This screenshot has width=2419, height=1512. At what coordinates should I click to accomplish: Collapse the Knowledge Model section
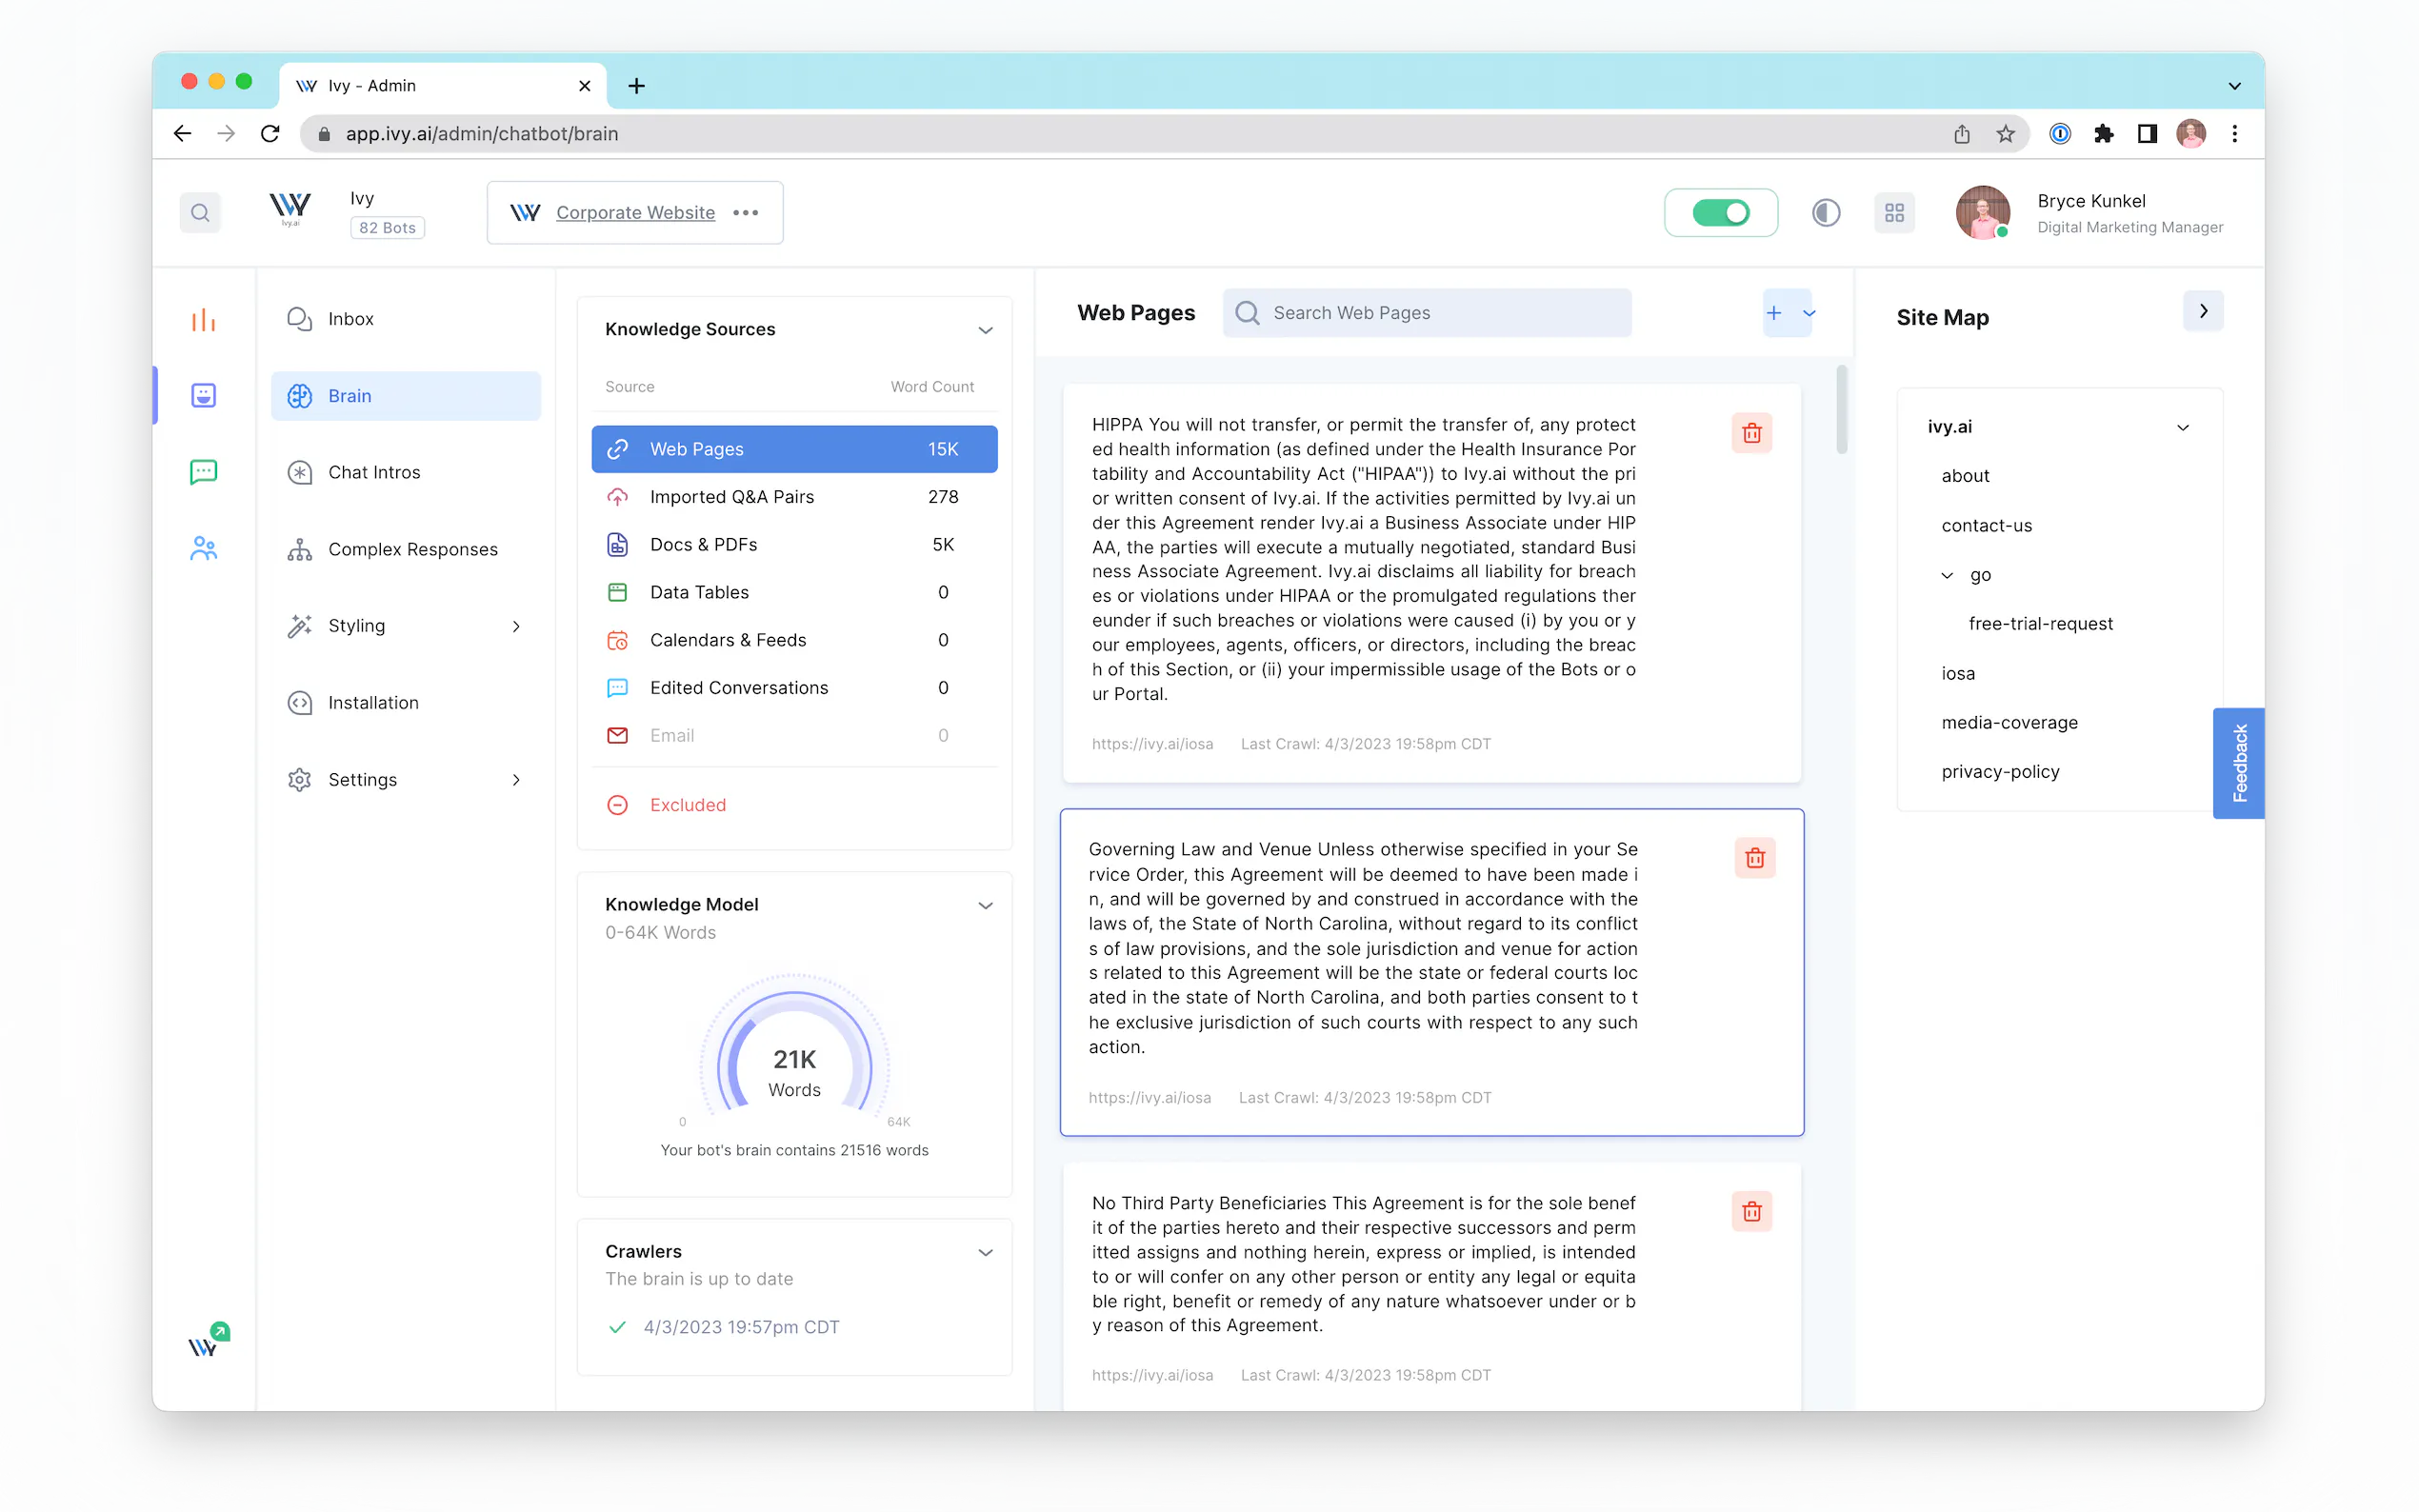(x=985, y=905)
